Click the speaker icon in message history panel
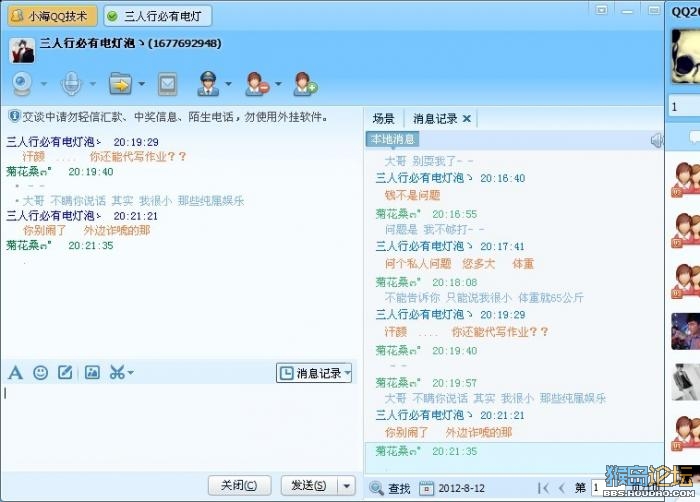The height and width of the screenshot is (502, 700). point(657,140)
